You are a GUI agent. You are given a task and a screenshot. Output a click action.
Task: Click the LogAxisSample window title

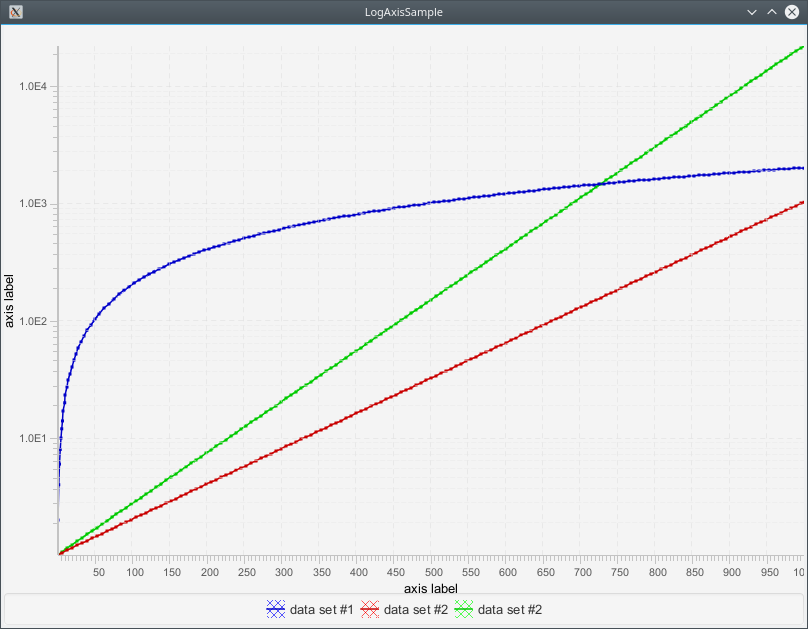tap(403, 12)
